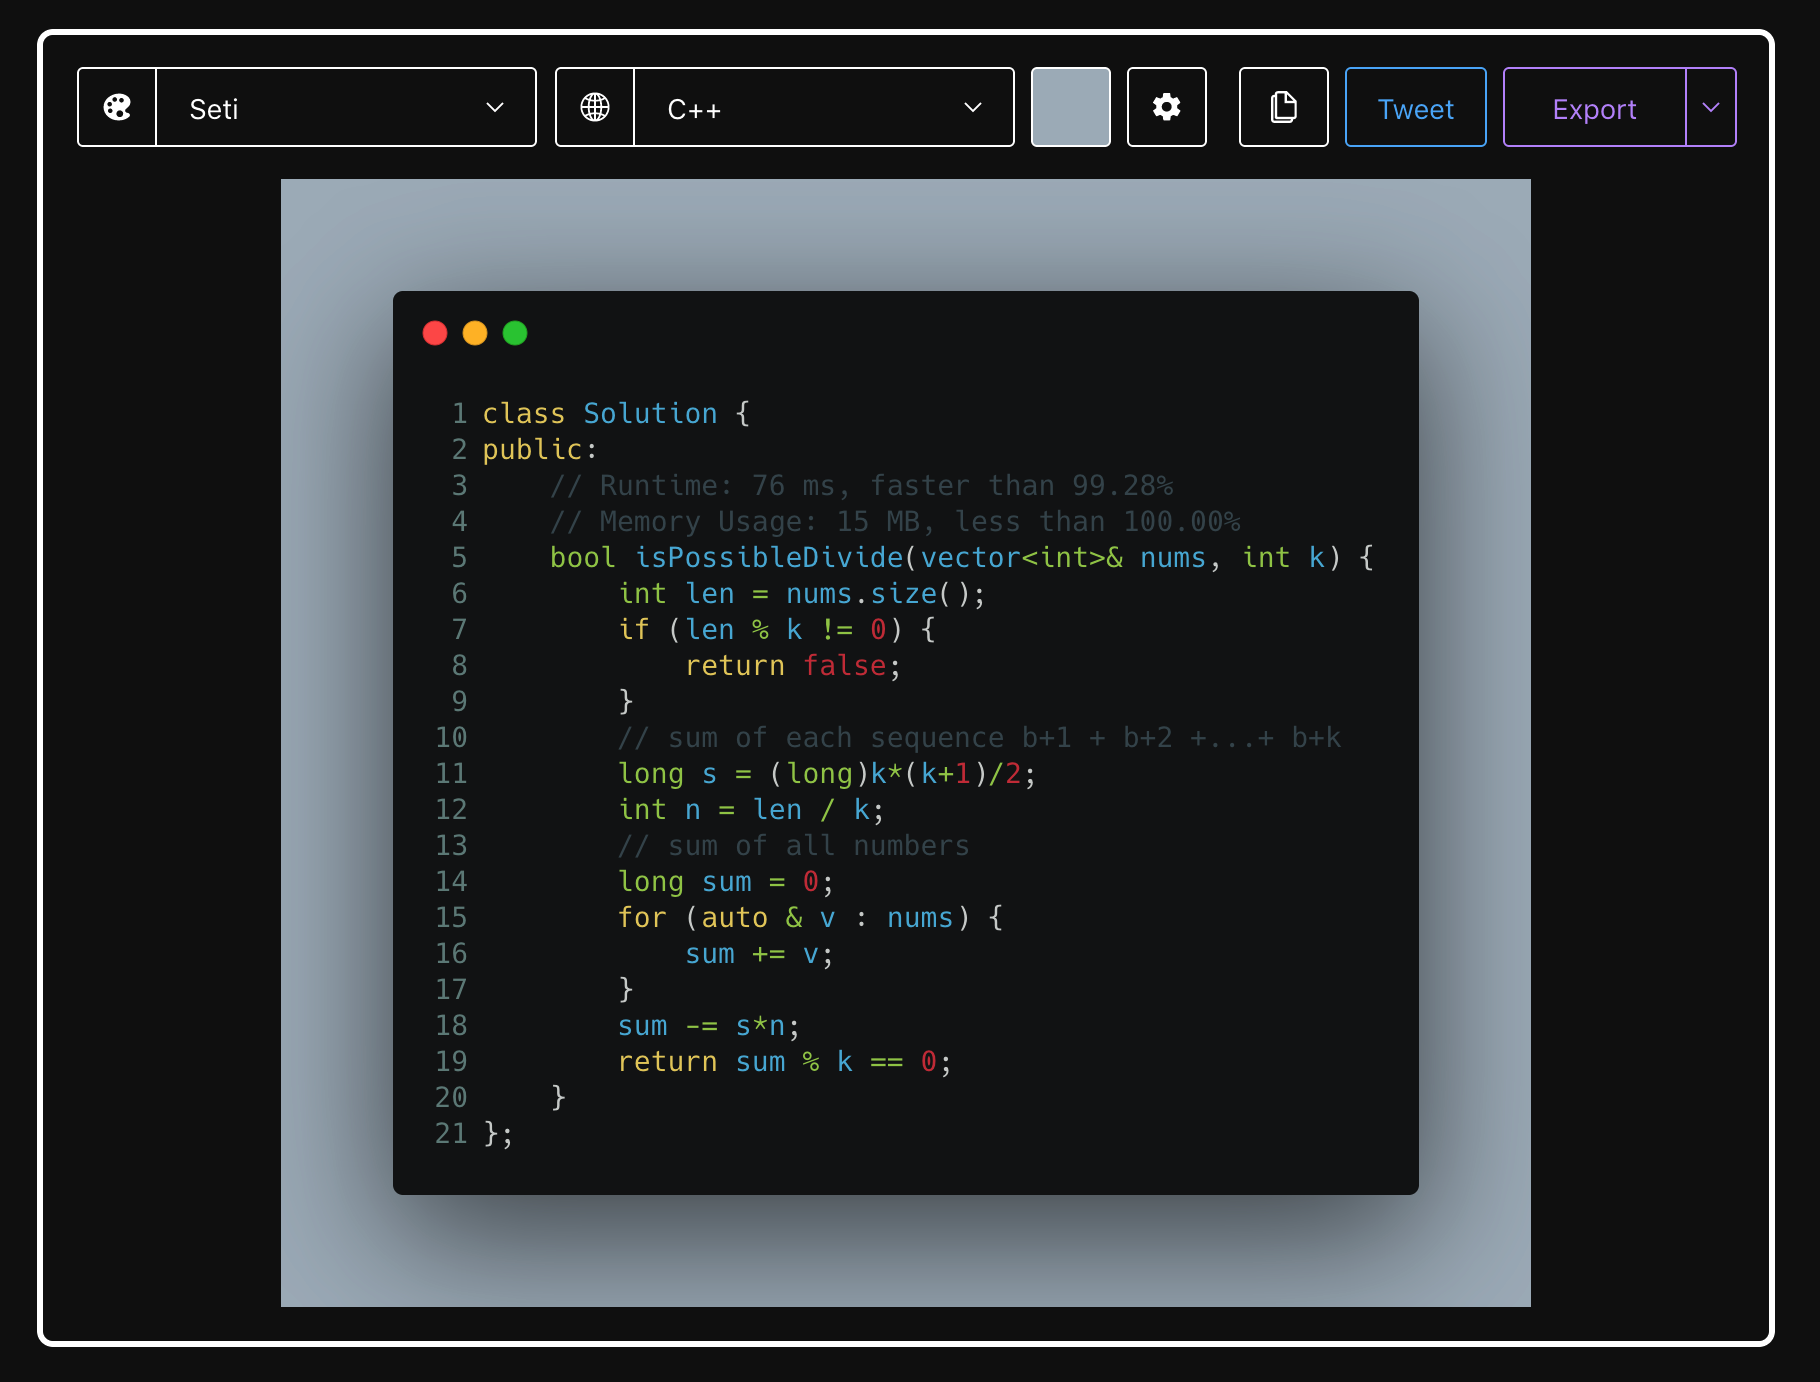
Task: Click the copy to clipboard icon
Action: coord(1283,108)
